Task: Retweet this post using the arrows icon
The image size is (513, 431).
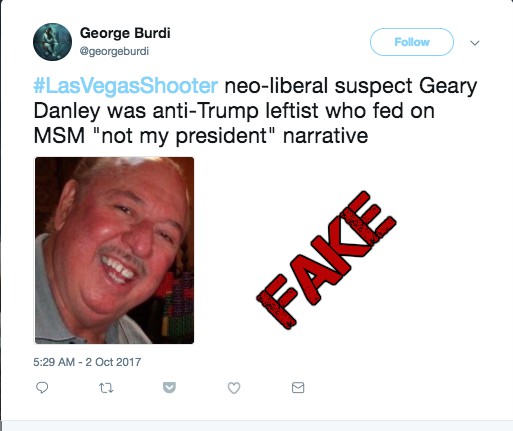Action: 106,388
